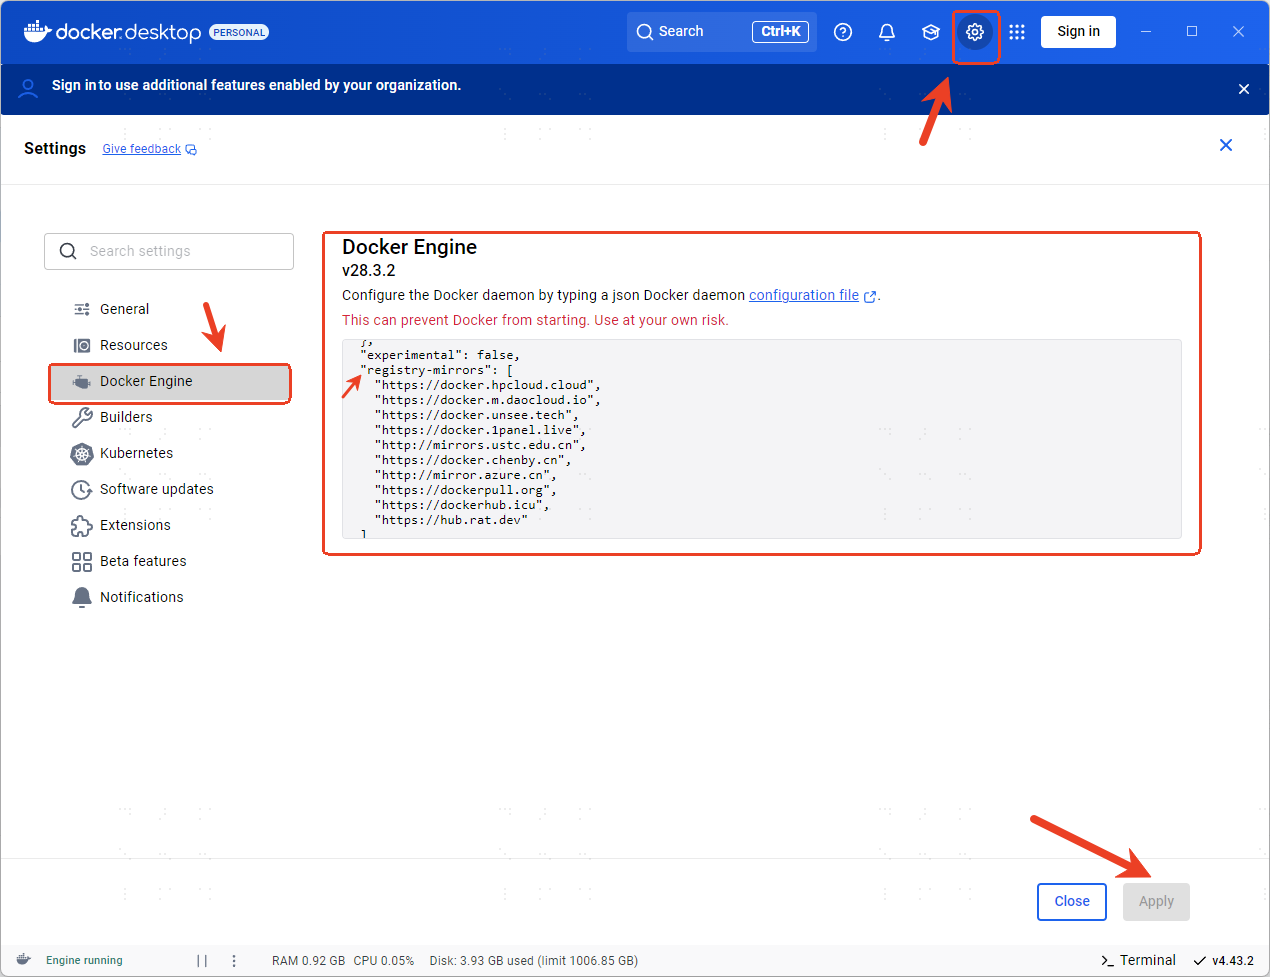
Task: Click the Builders wrench icon
Action: (82, 418)
